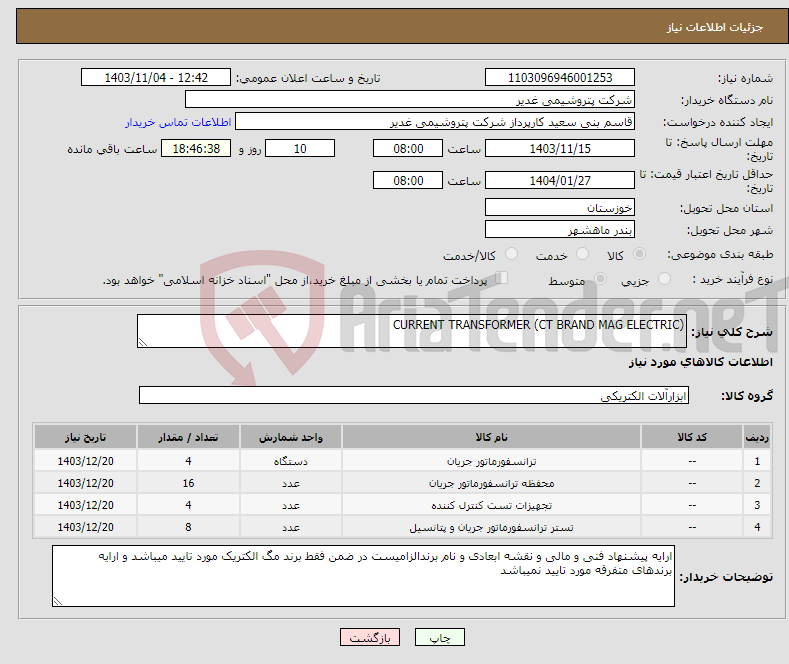Click the price validity date 1404/01/27
This screenshot has height=664, width=789.
(x=560, y=180)
